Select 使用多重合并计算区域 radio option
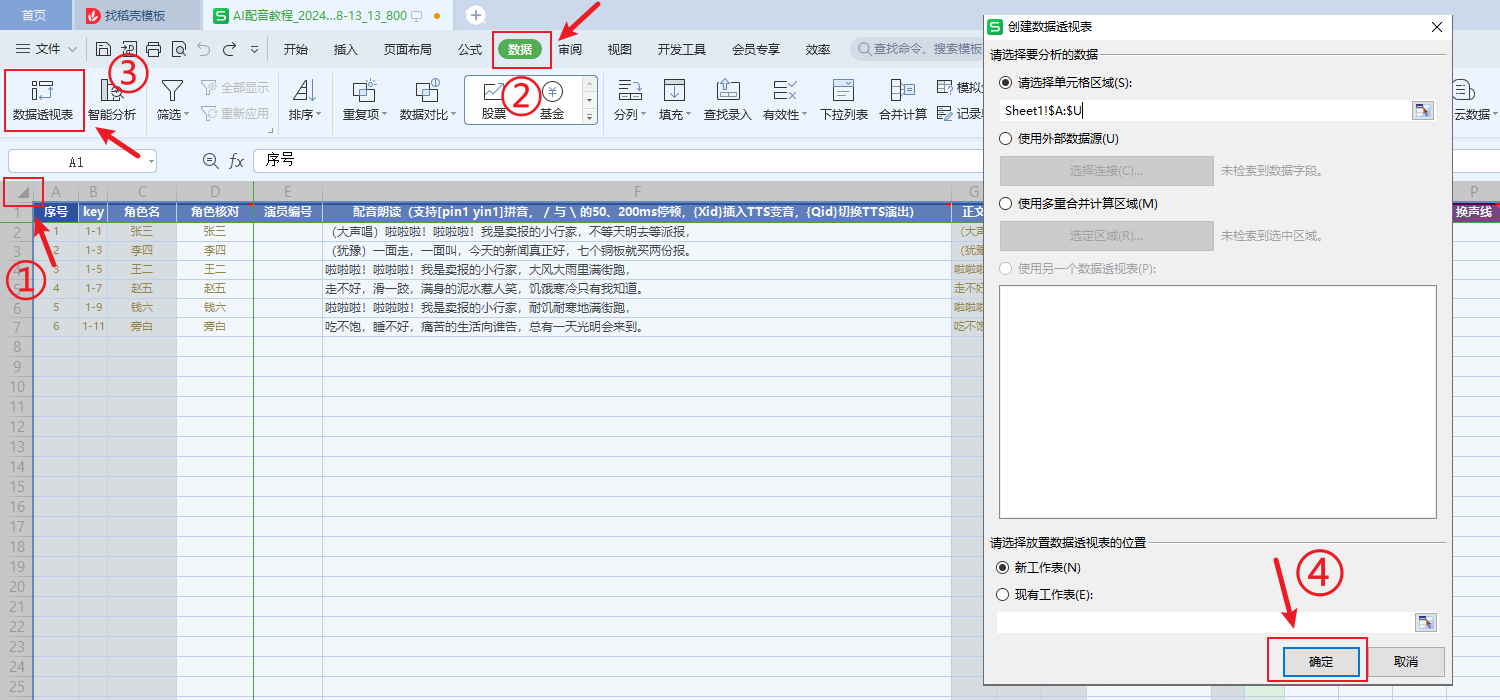The image size is (1500, 700). click(x=1005, y=203)
